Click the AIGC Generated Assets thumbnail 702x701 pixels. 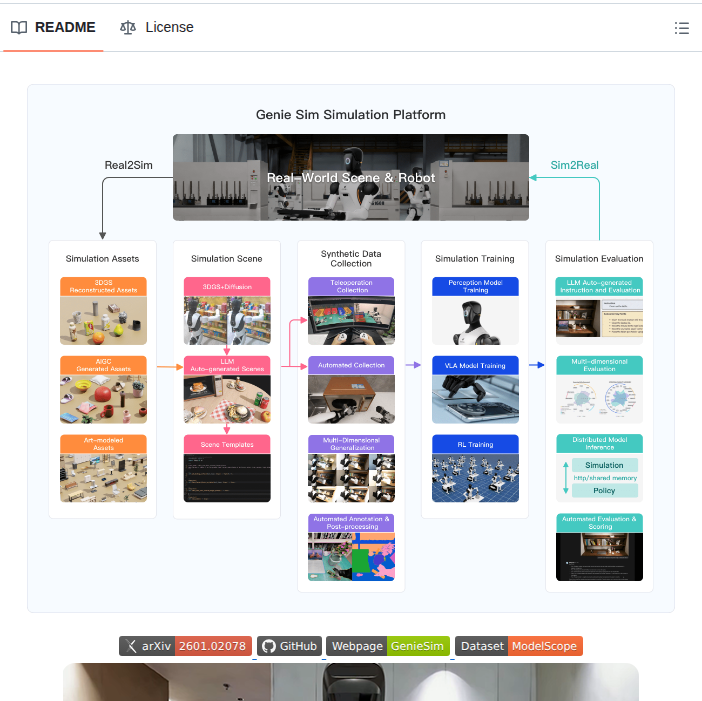103,398
